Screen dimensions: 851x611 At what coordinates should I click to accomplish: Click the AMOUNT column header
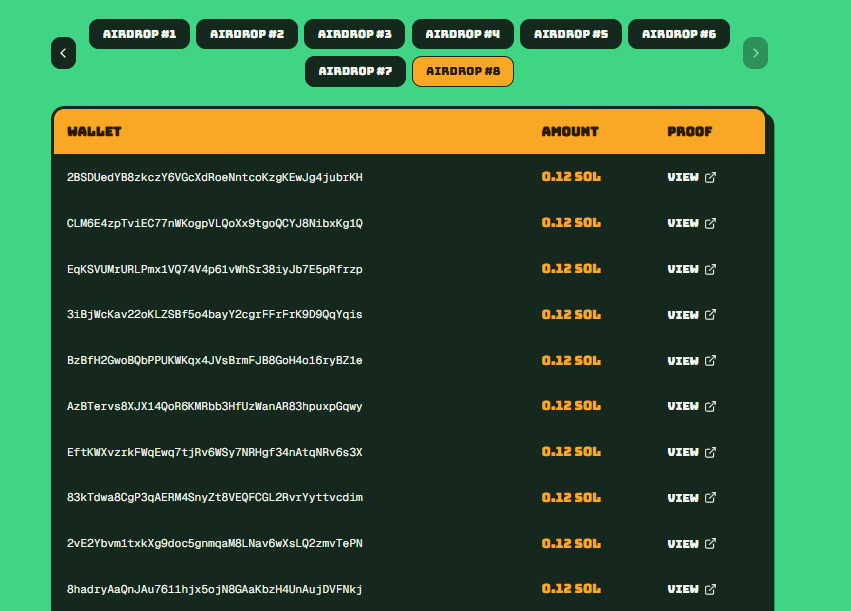[570, 131]
